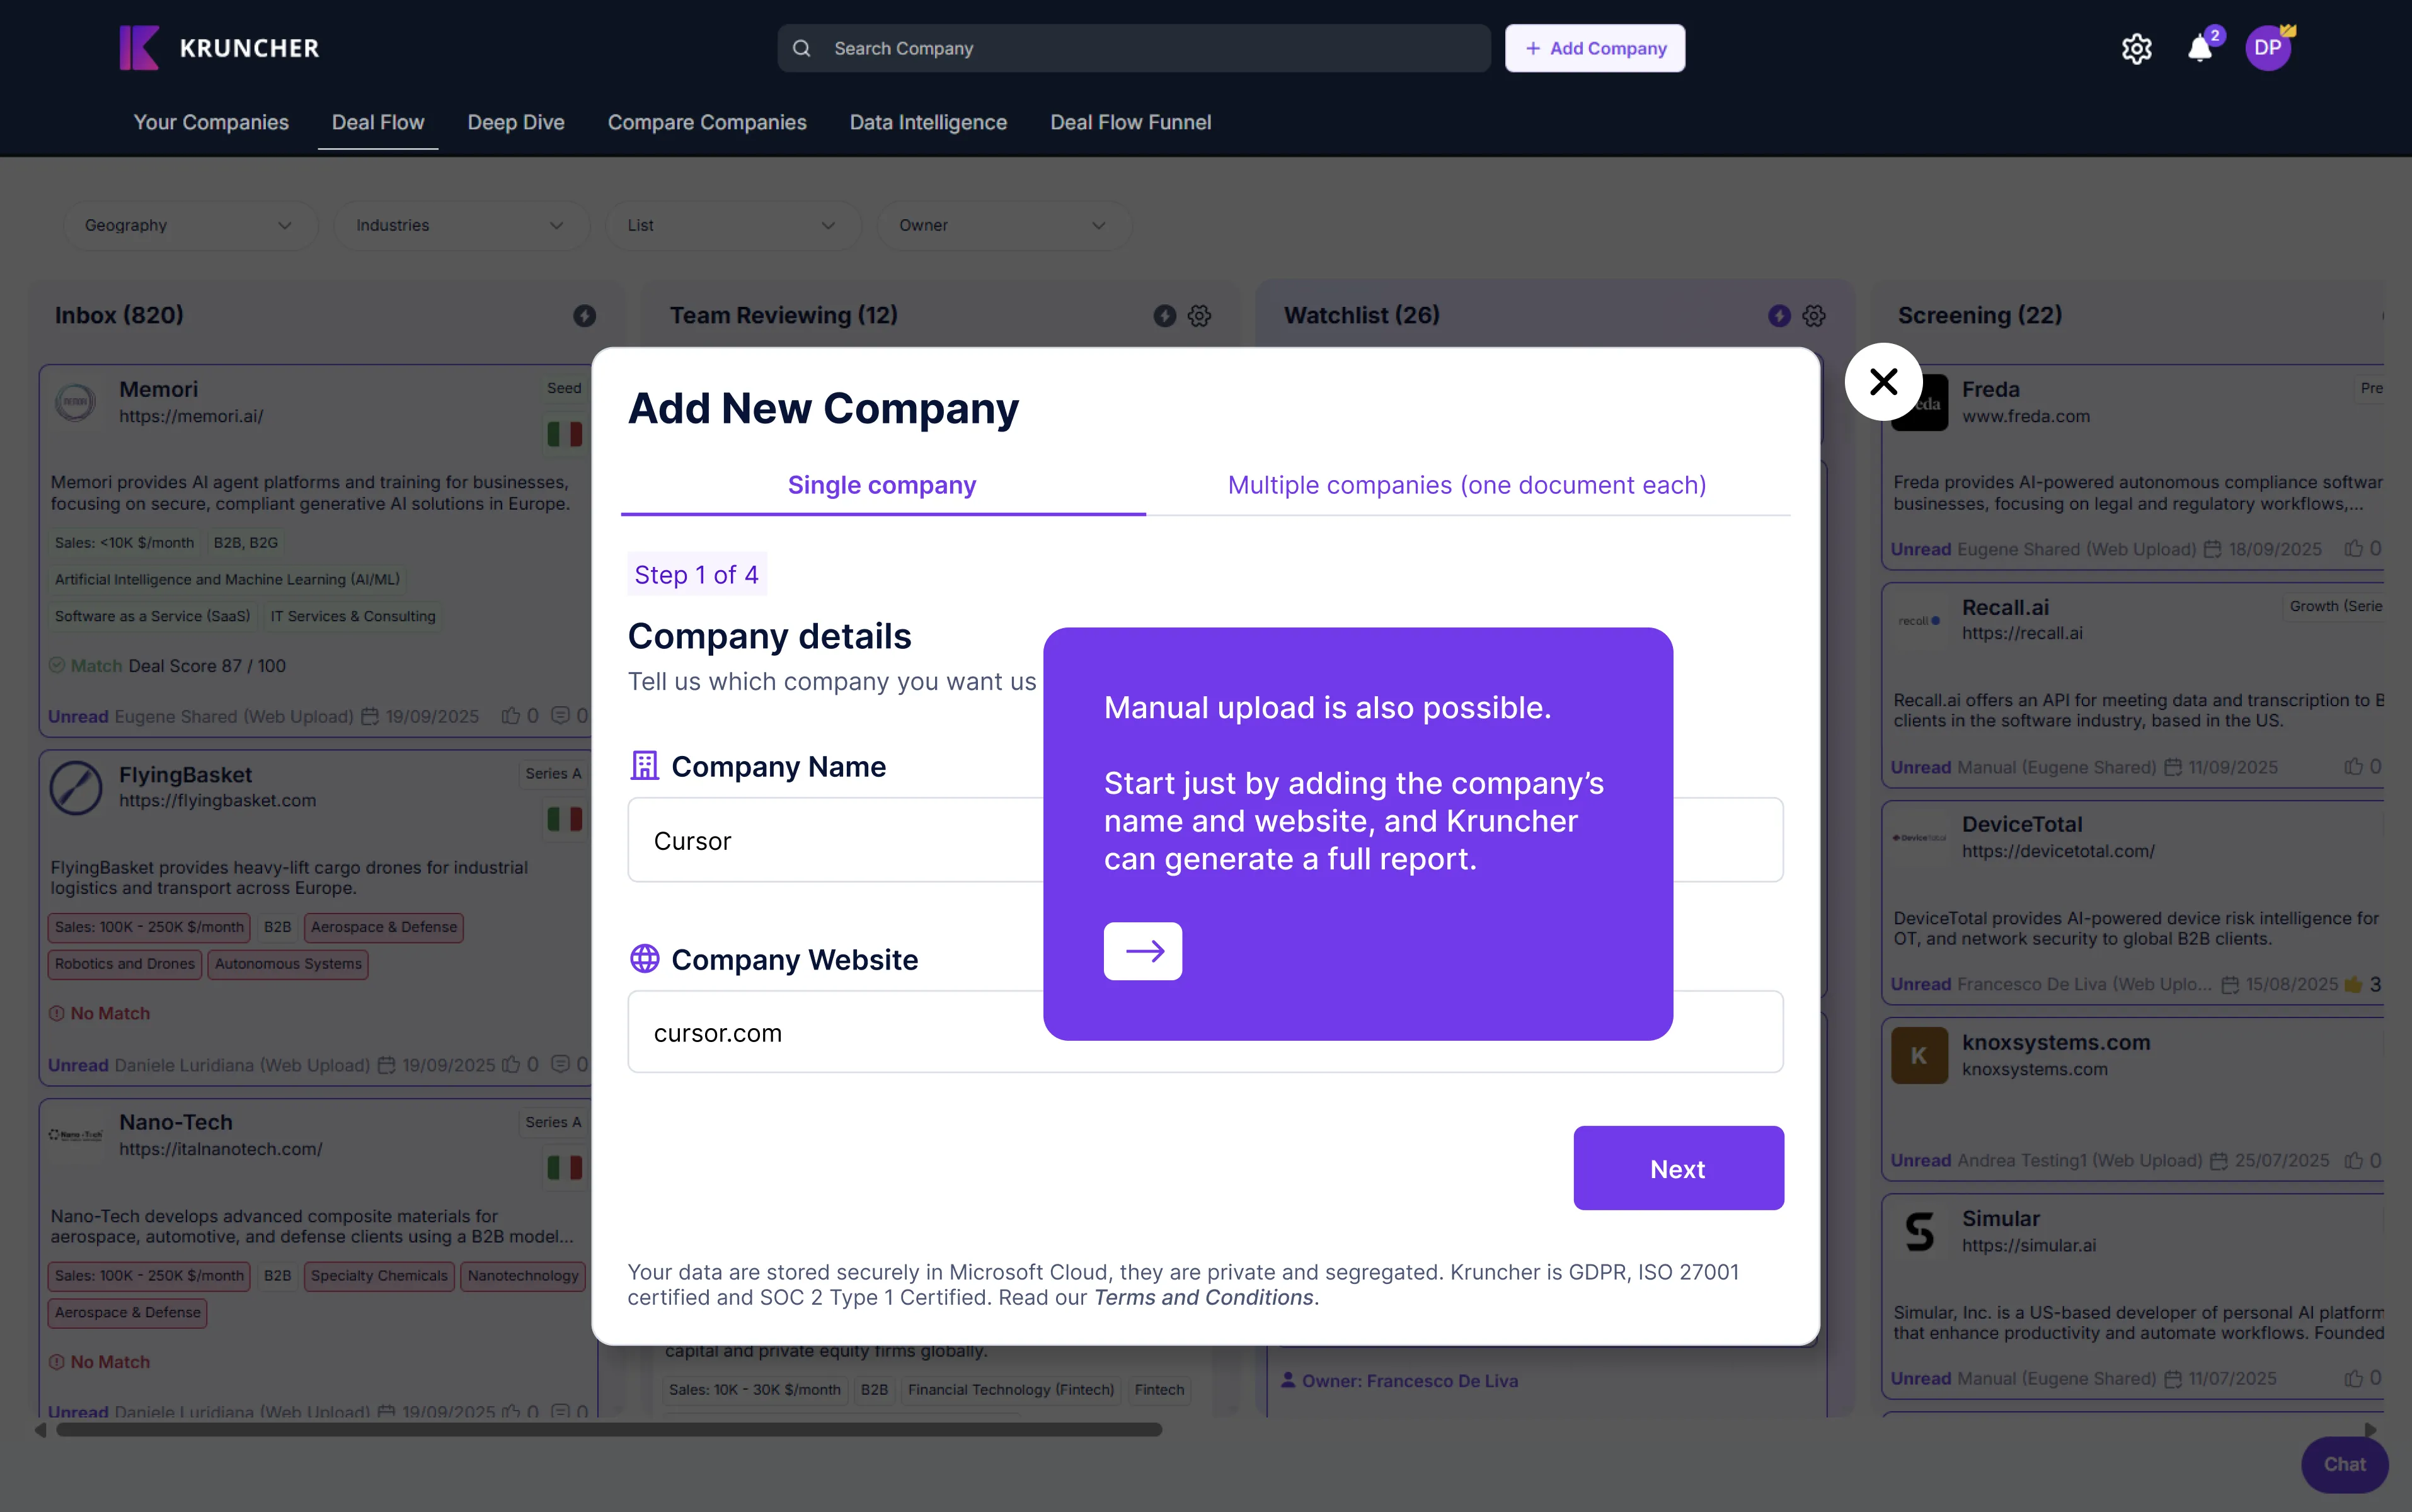Click the Watchlist column lightning icon
The width and height of the screenshot is (2412, 1512).
pyautogui.click(x=1779, y=316)
